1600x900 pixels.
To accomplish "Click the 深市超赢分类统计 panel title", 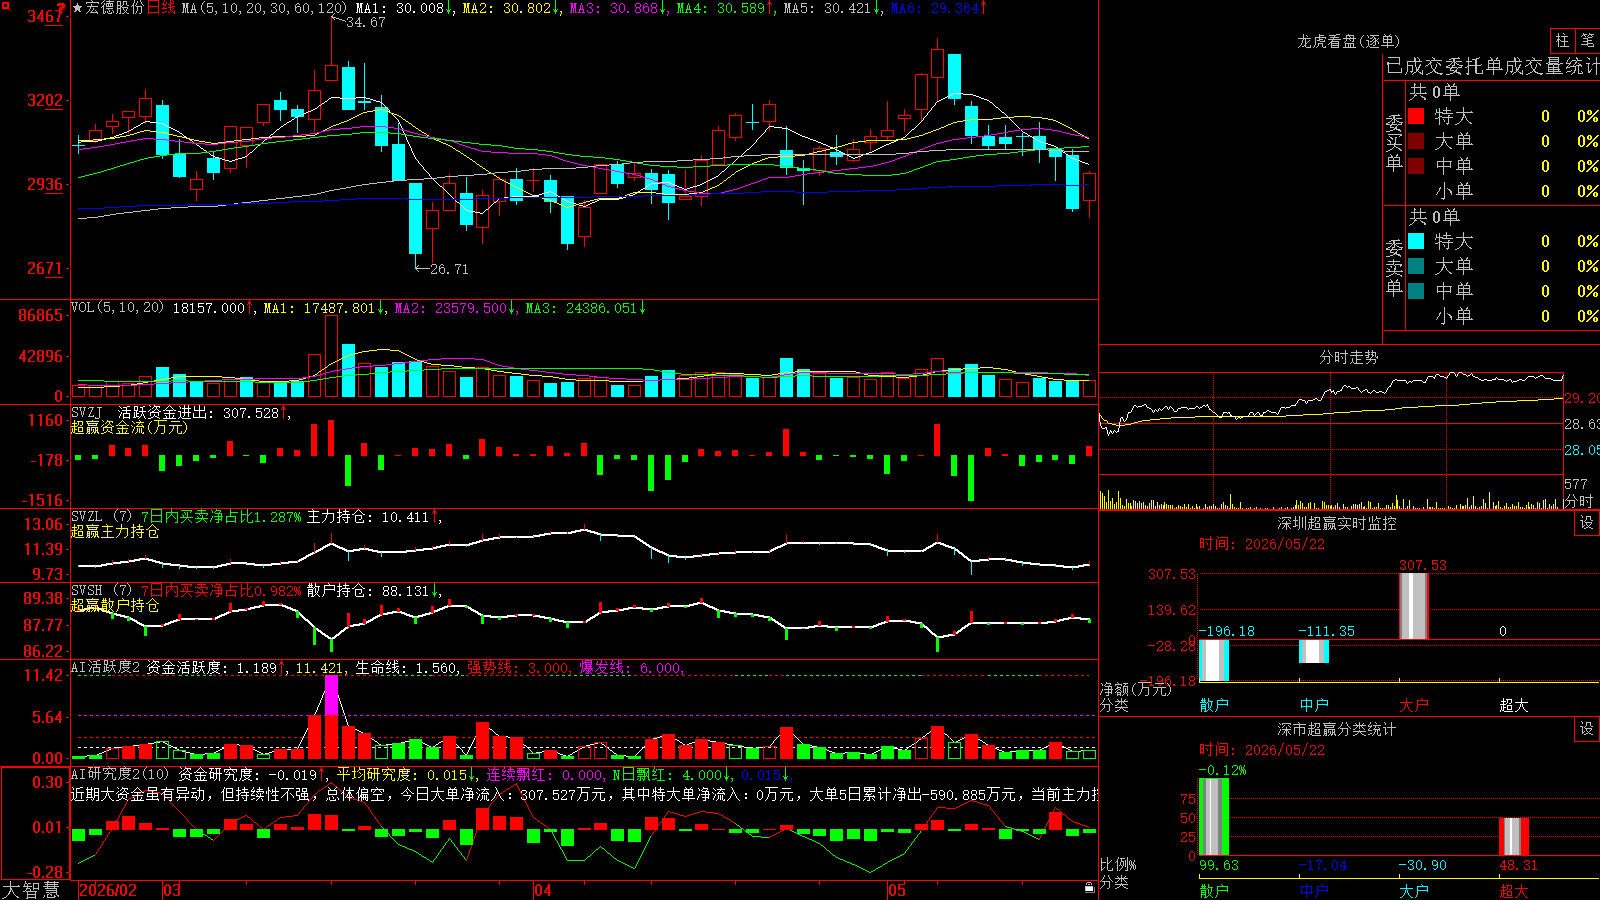I will pyautogui.click(x=1336, y=729).
